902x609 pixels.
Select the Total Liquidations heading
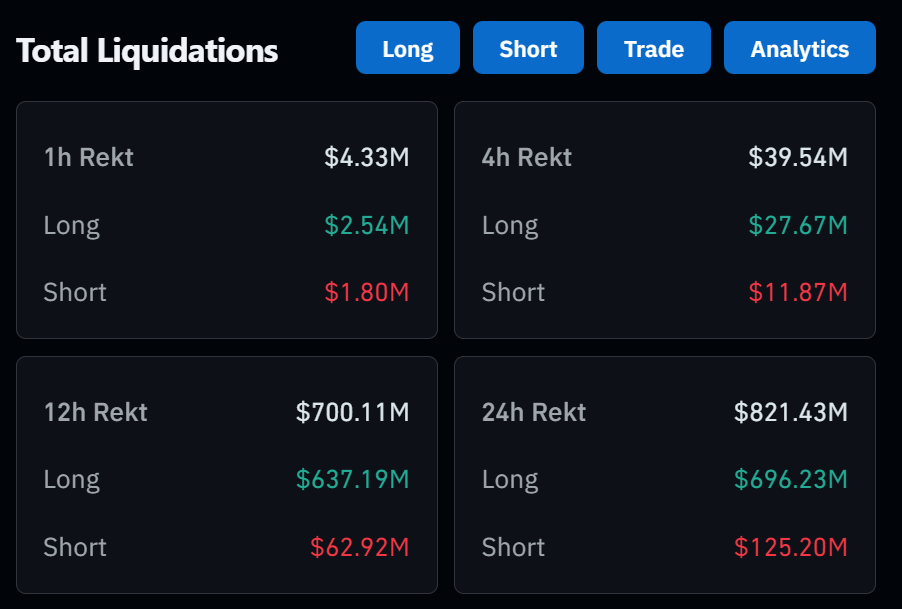[x=147, y=51]
